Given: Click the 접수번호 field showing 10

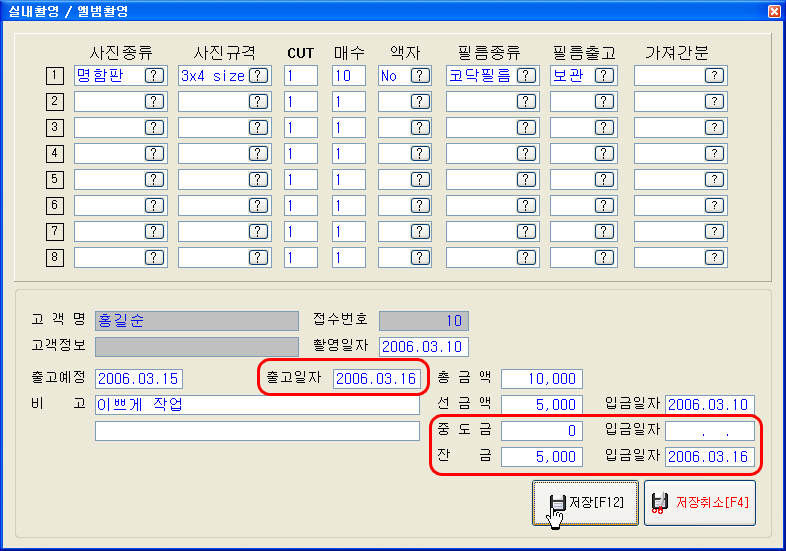Looking at the screenshot, I should [x=424, y=321].
